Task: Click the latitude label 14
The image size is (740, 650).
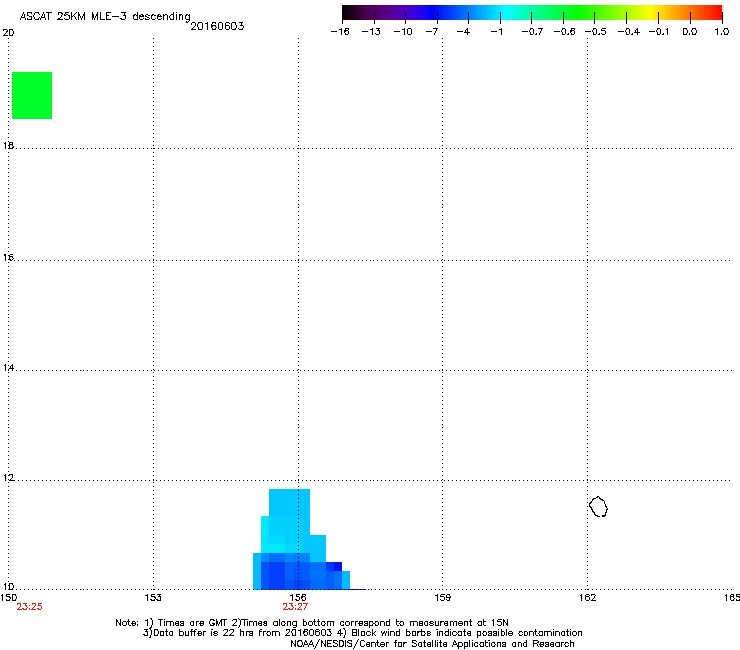Action: click(8, 367)
